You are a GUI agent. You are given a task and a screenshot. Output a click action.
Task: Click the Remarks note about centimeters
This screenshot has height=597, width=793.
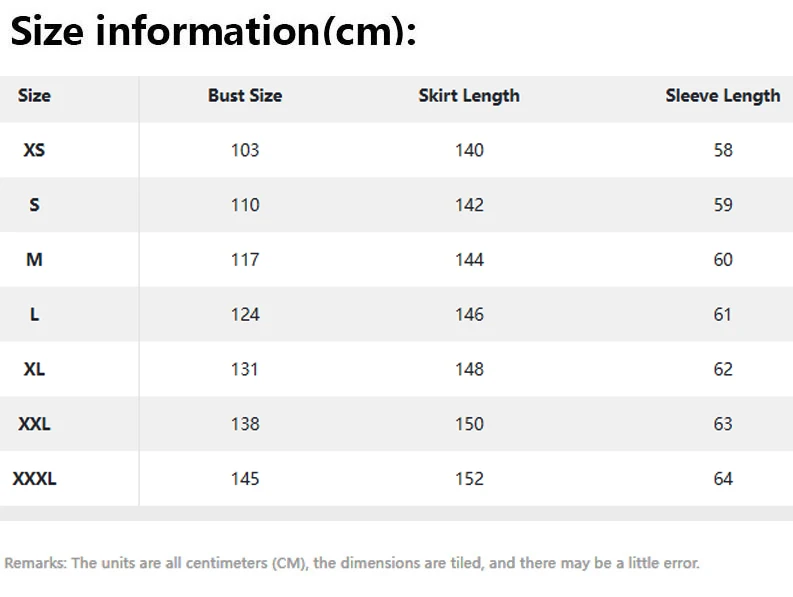click(352, 563)
